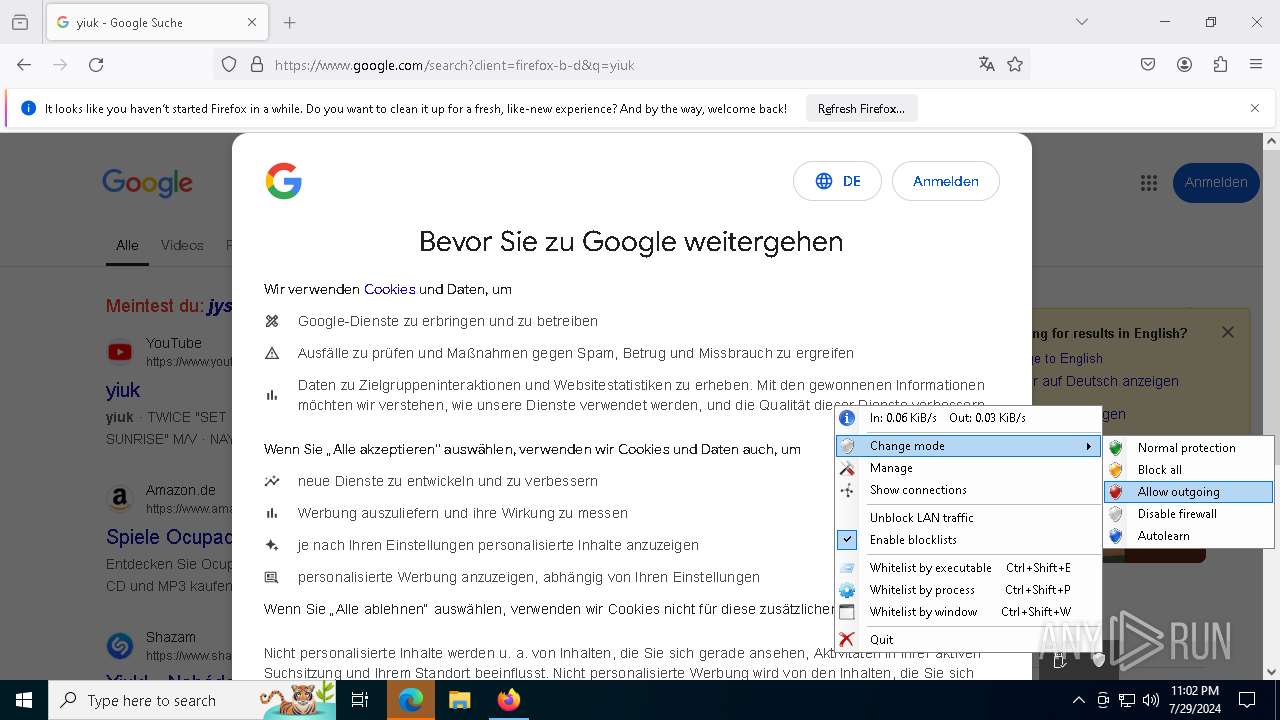The width and height of the screenshot is (1280, 720).
Task: Open Microsoft Edge from taskbar
Action: [411, 700]
